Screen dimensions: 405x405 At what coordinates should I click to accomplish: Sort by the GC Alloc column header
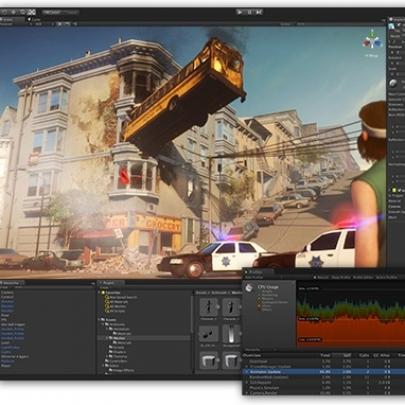tap(381, 356)
